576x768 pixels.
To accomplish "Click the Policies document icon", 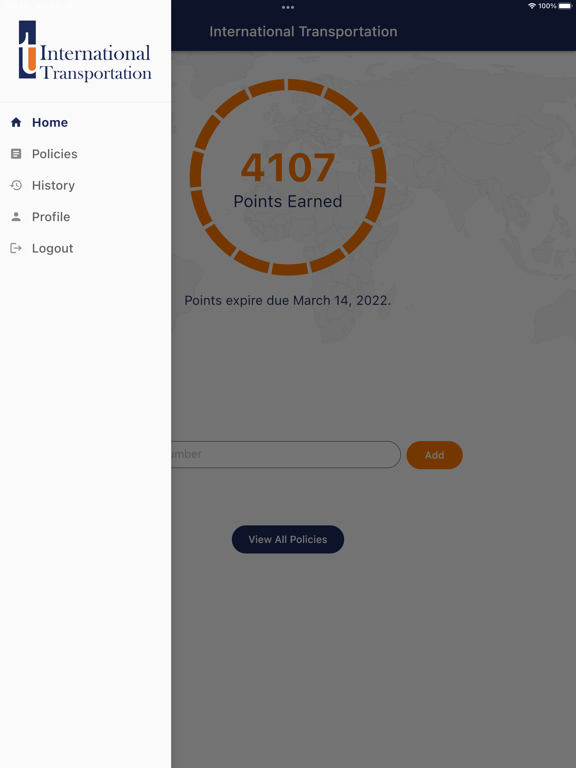I will tap(16, 154).
